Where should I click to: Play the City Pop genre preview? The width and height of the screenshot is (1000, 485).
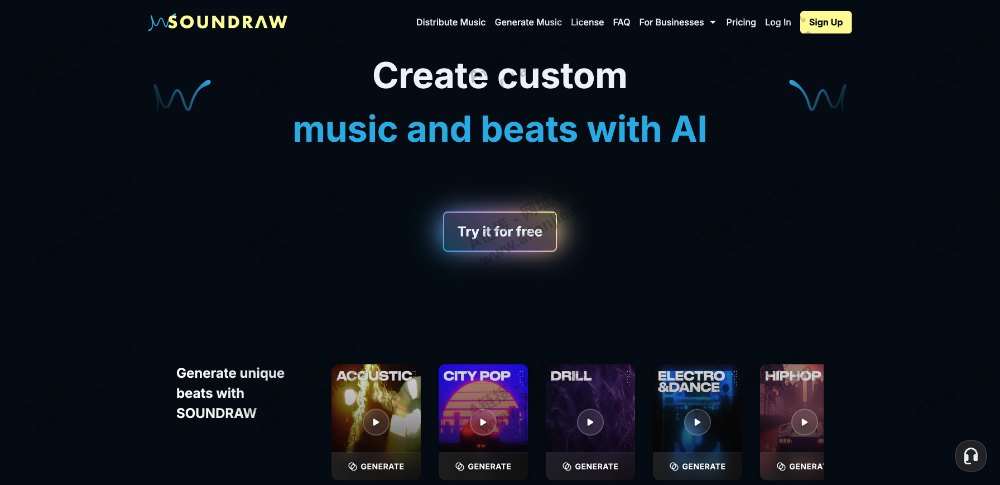coord(483,422)
